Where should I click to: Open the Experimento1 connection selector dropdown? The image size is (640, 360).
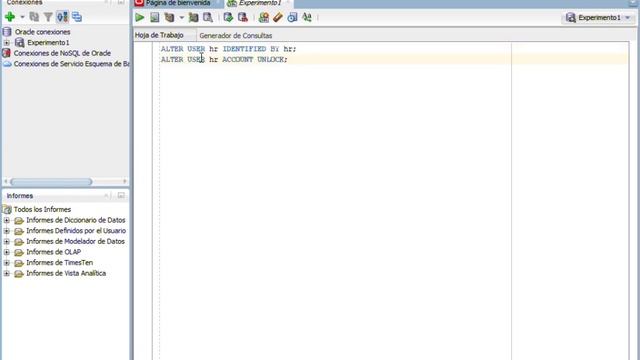coord(599,18)
